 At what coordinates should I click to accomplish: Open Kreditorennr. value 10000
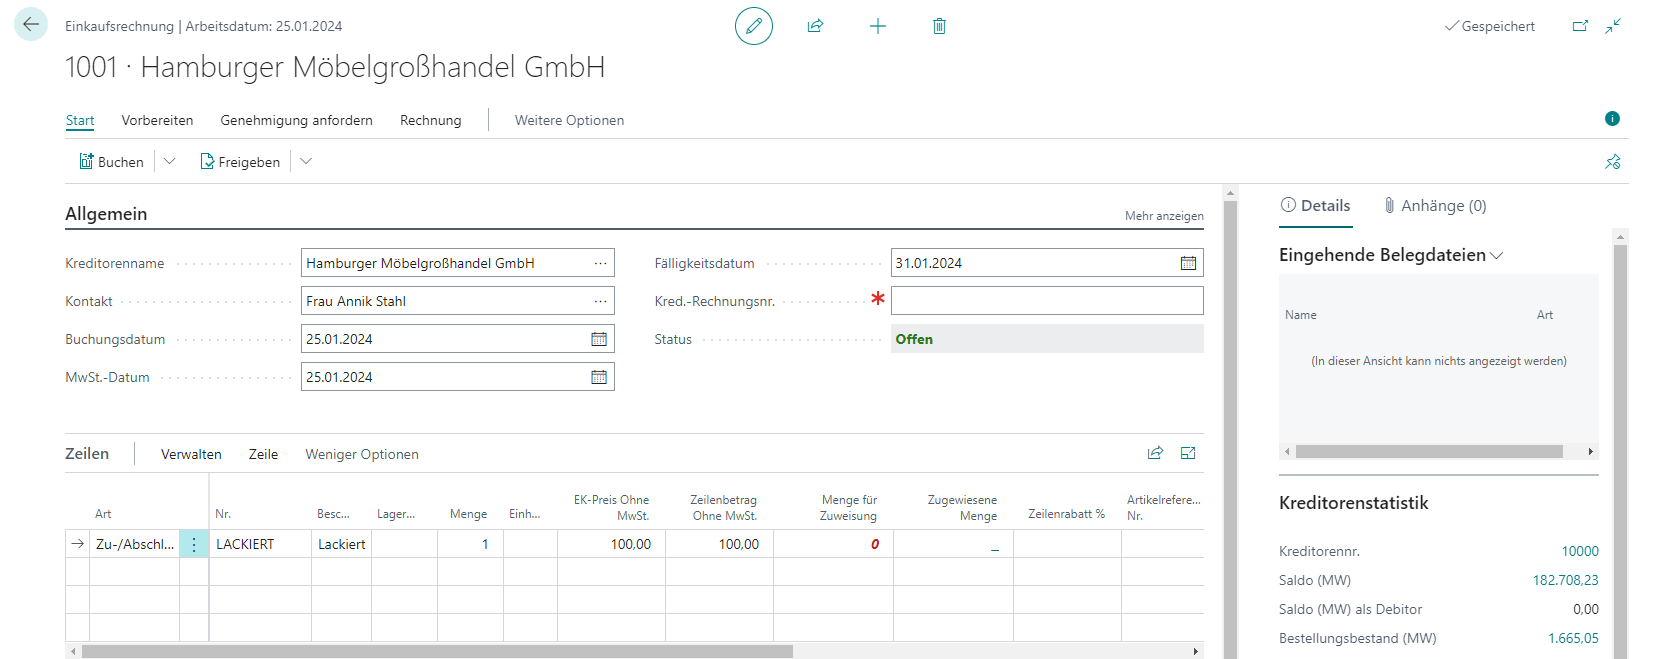tap(1580, 551)
